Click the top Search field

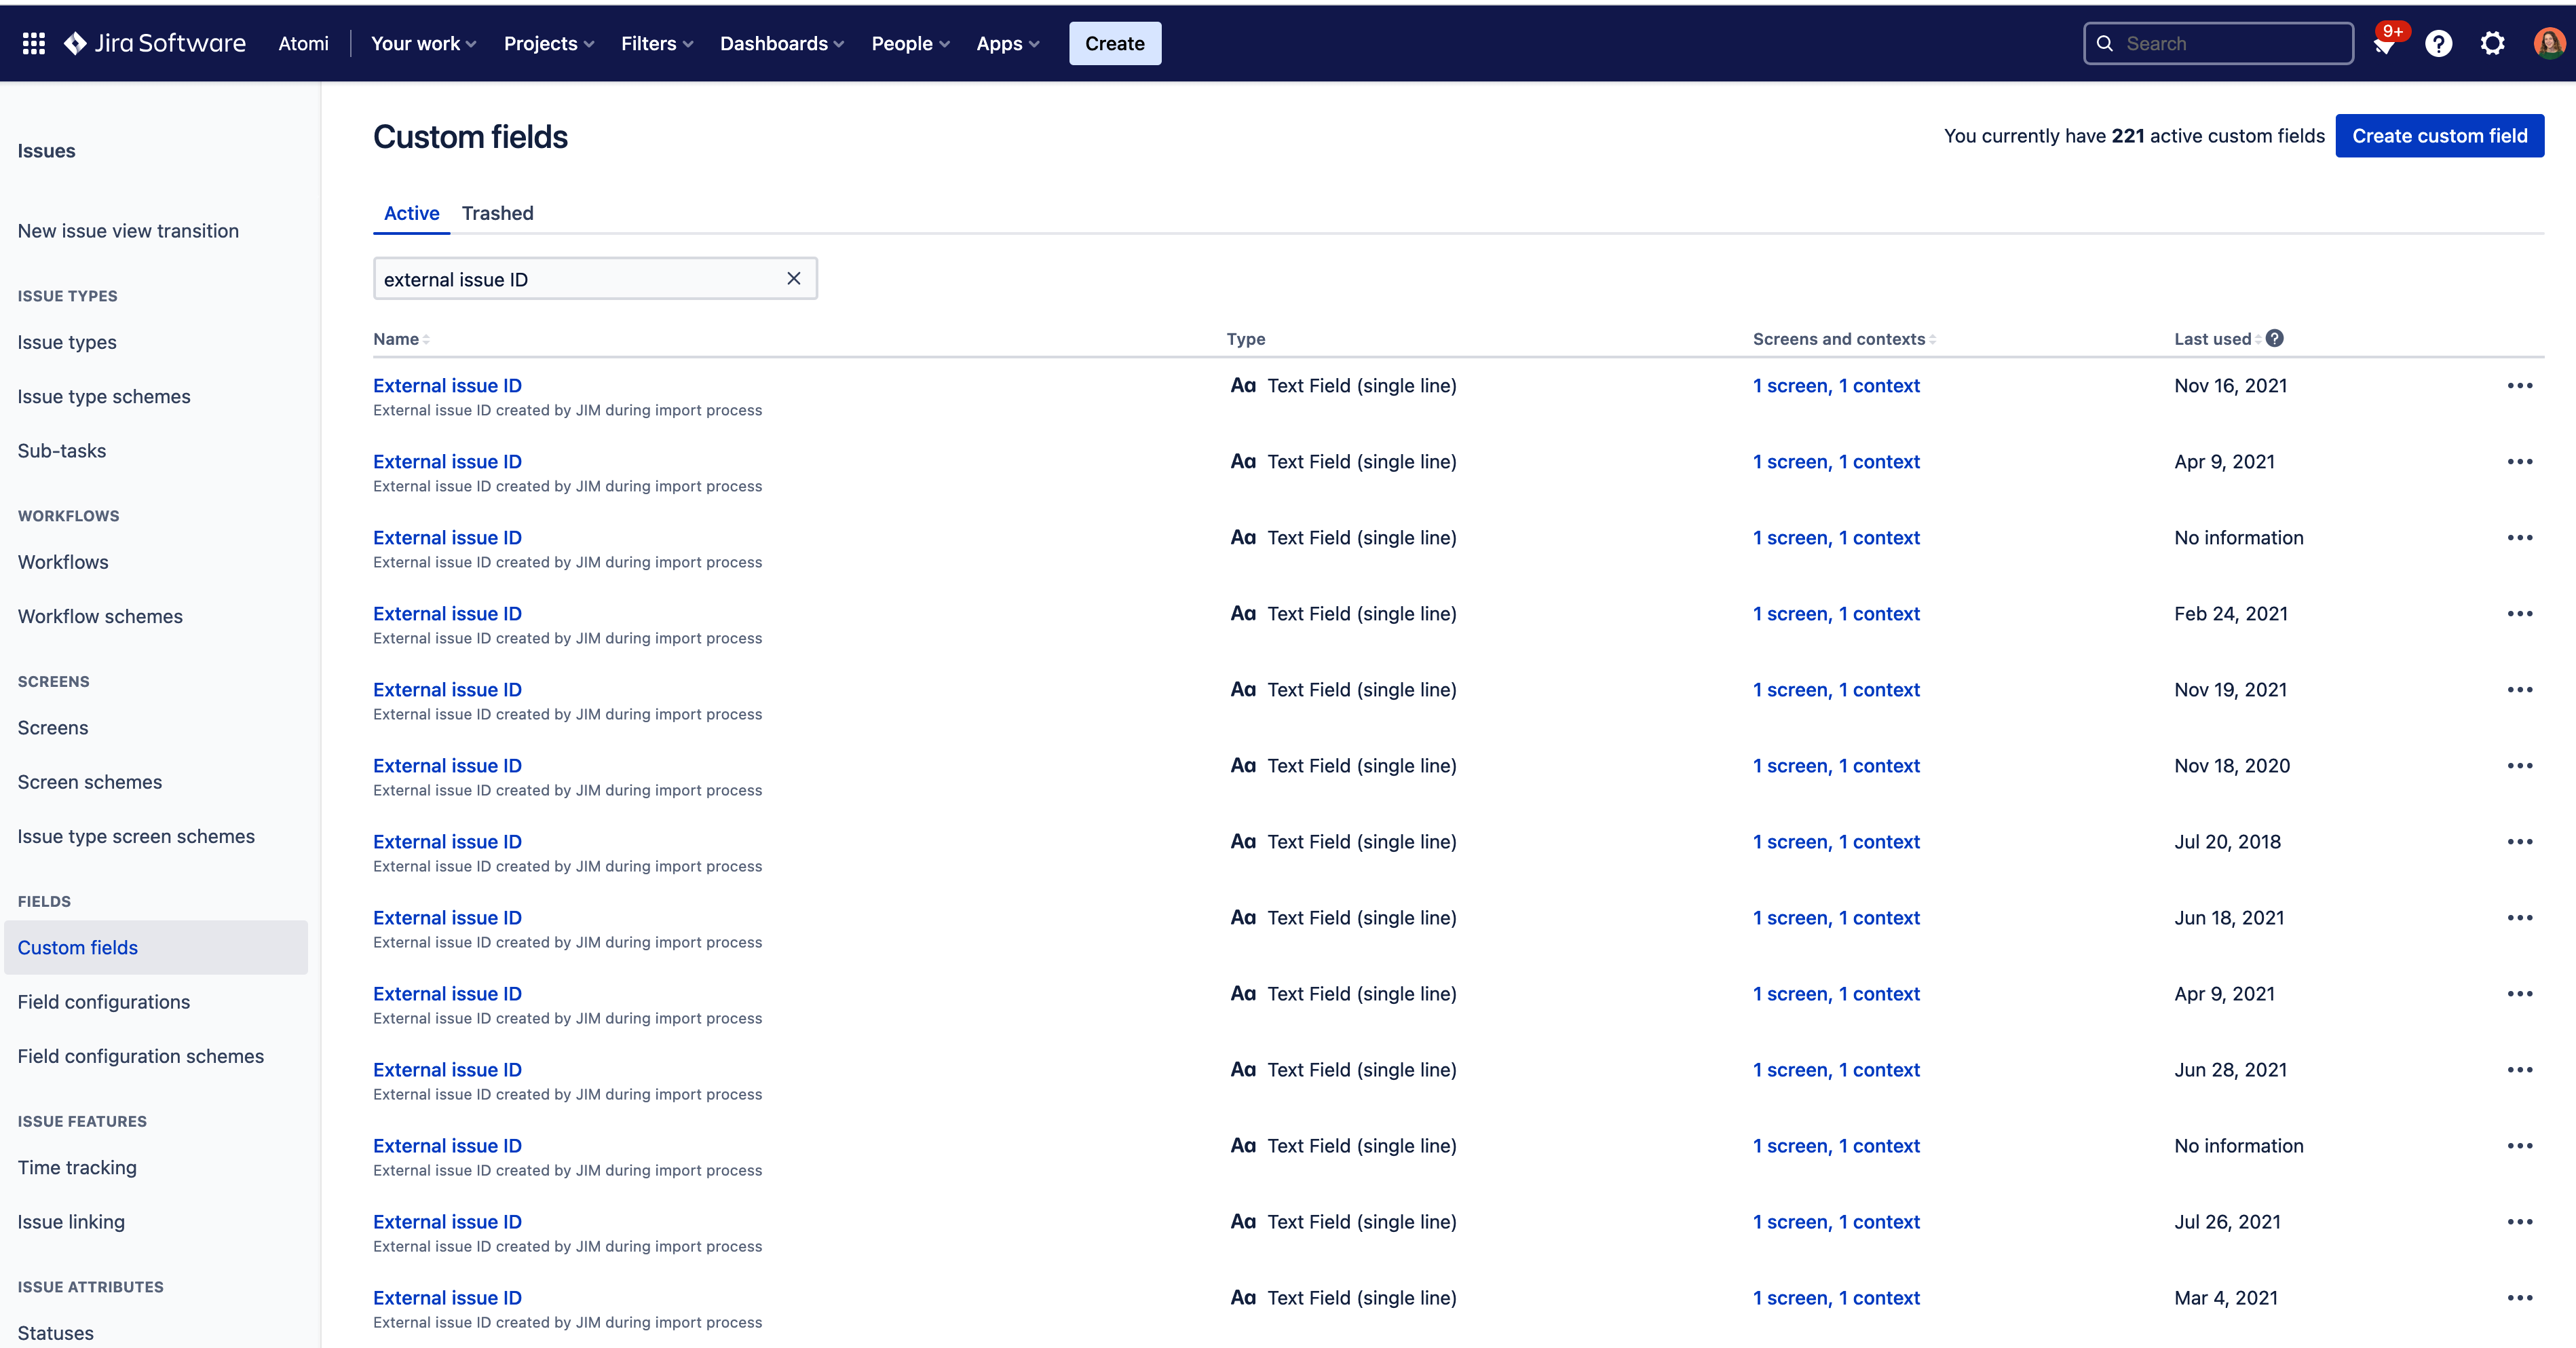click(x=2218, y=43)
